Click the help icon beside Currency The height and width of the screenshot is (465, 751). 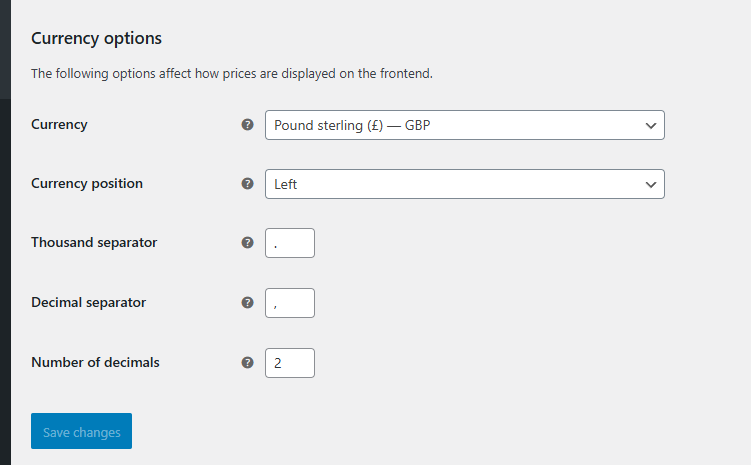(247, 125)
